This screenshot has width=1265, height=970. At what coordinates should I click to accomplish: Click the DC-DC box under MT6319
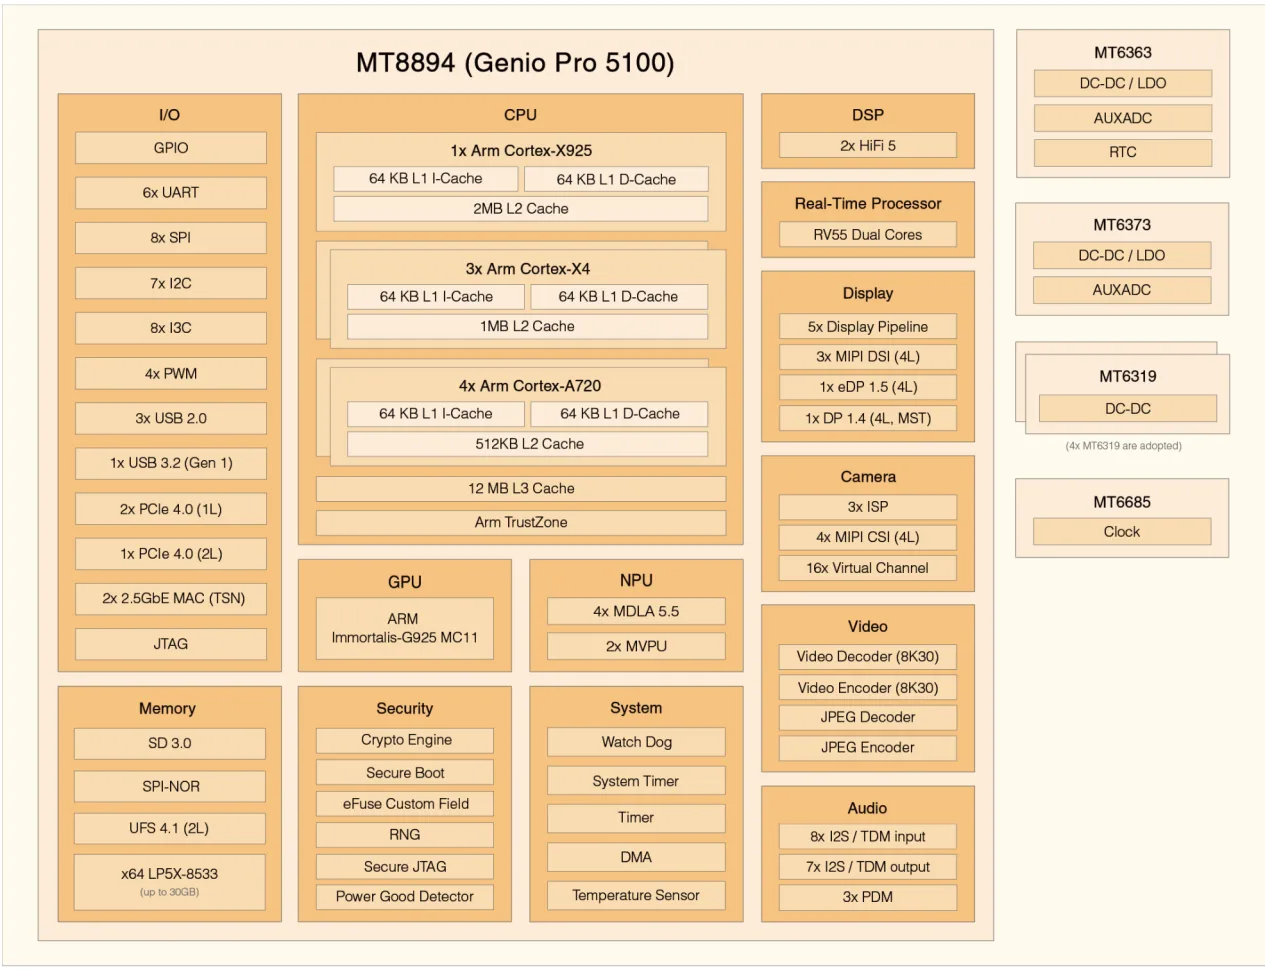1128,408
